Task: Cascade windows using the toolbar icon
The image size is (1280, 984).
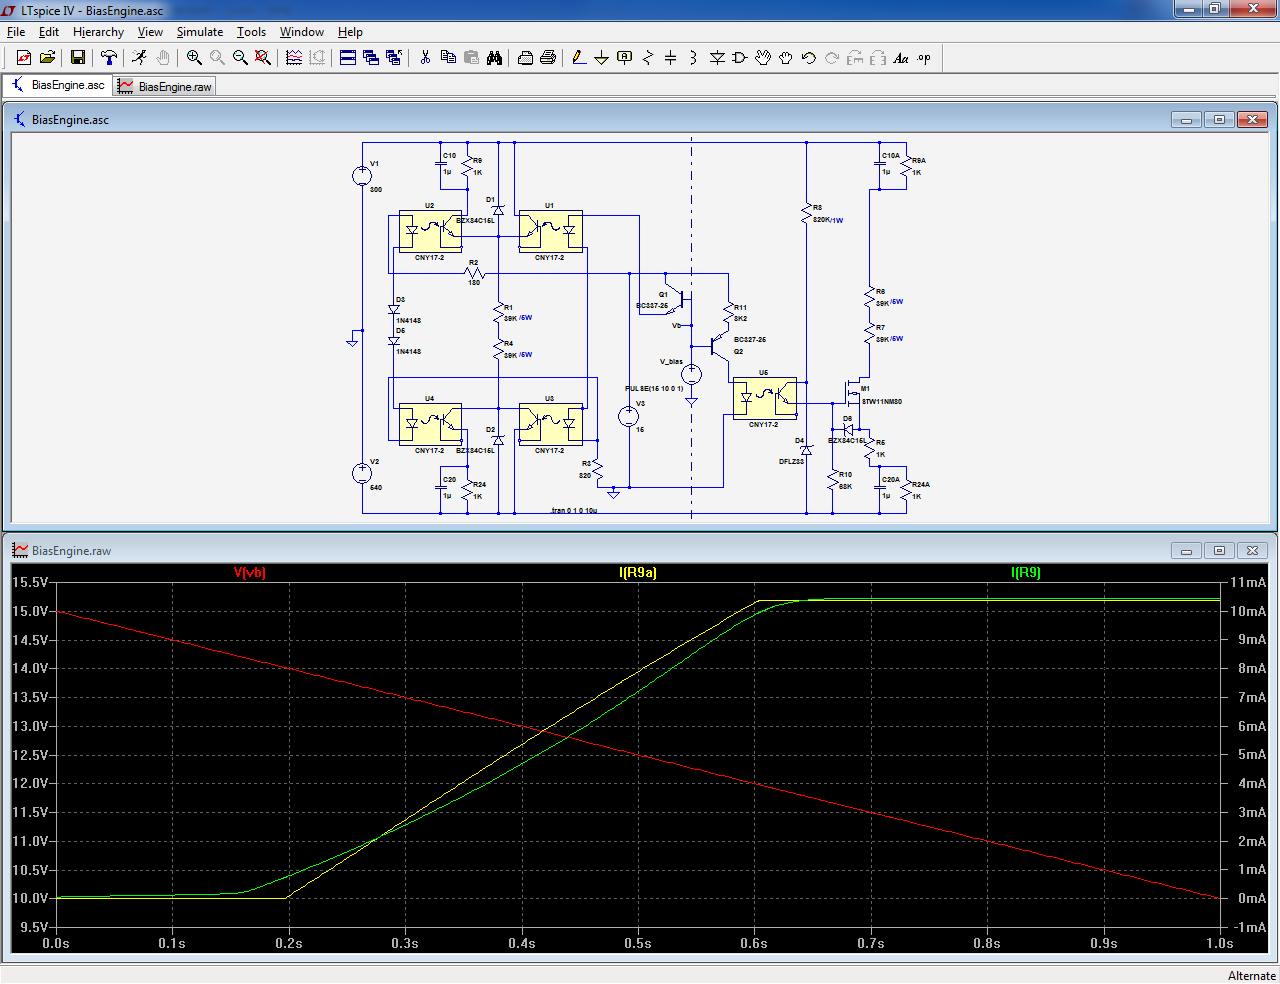Action: (x=371, y=58)
